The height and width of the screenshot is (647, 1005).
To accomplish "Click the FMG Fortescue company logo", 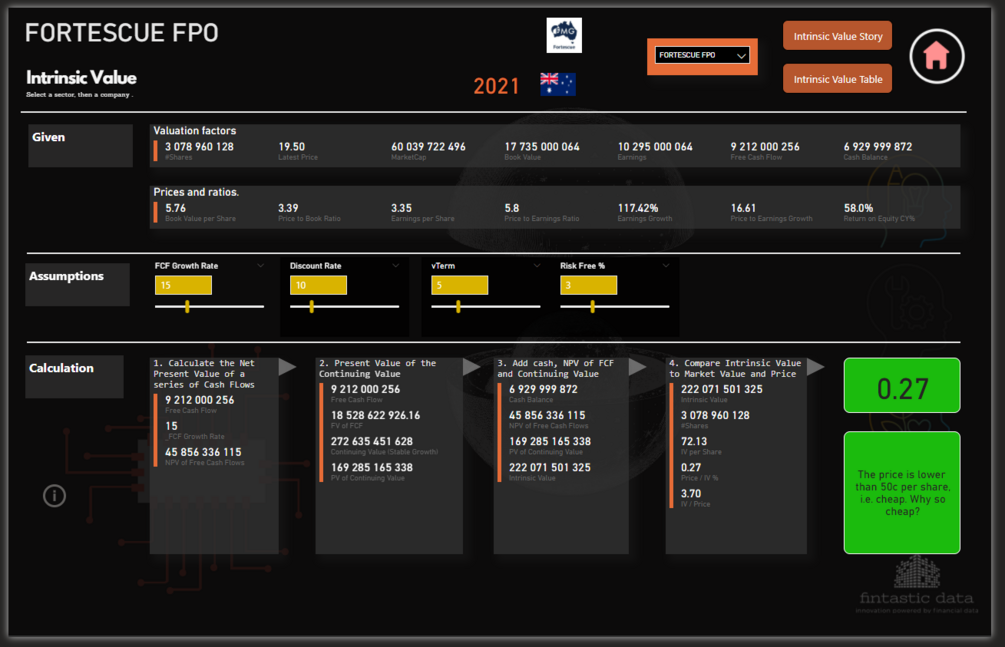I will pos(564,35).
